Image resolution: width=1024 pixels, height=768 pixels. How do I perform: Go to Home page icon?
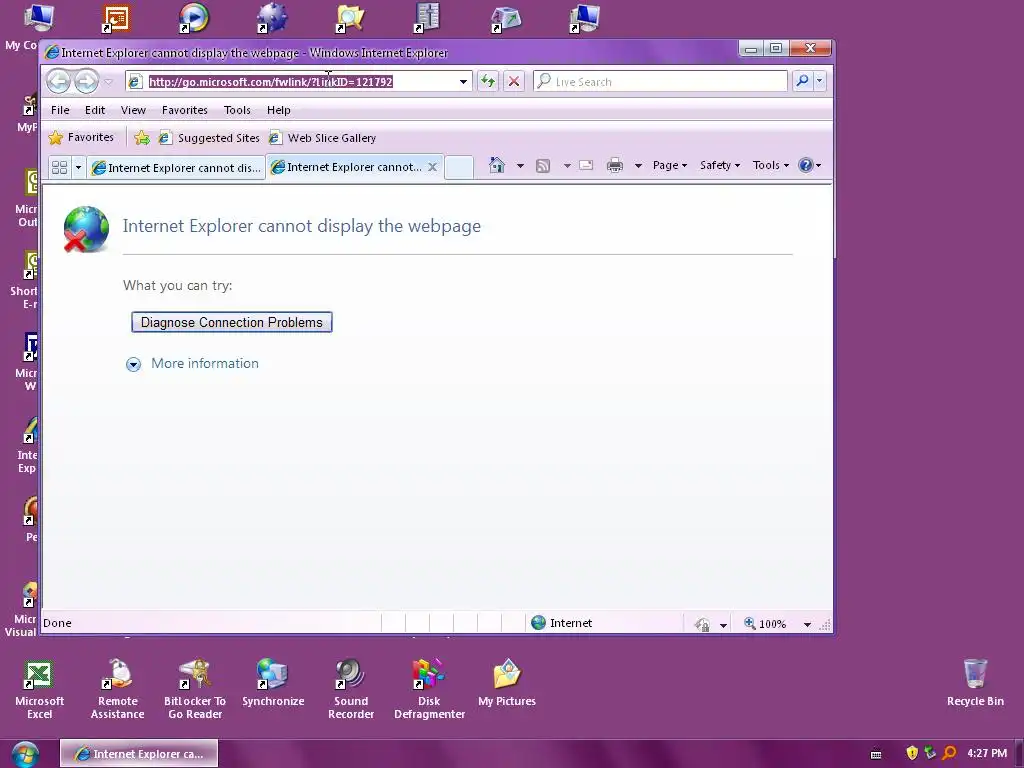pos(497,165)
